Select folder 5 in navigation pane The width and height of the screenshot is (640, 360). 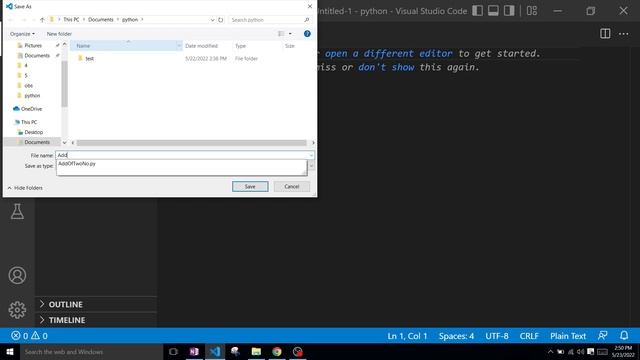click(x=26, y=76)
